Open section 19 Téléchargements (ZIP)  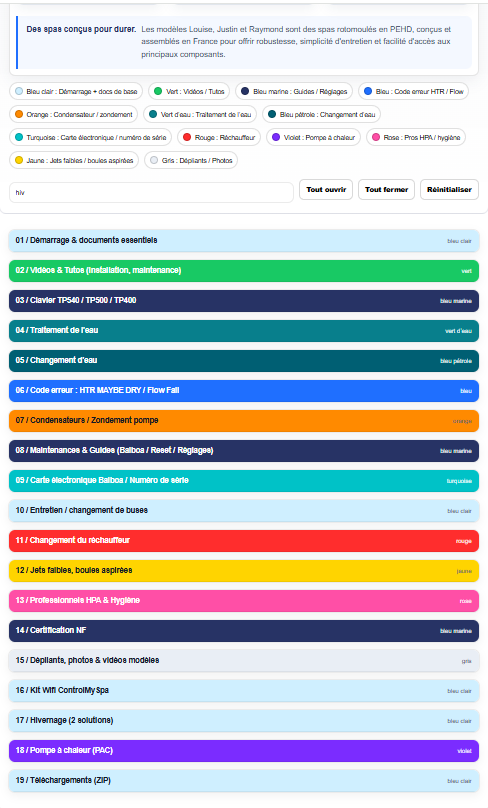[x=244, y=781]
